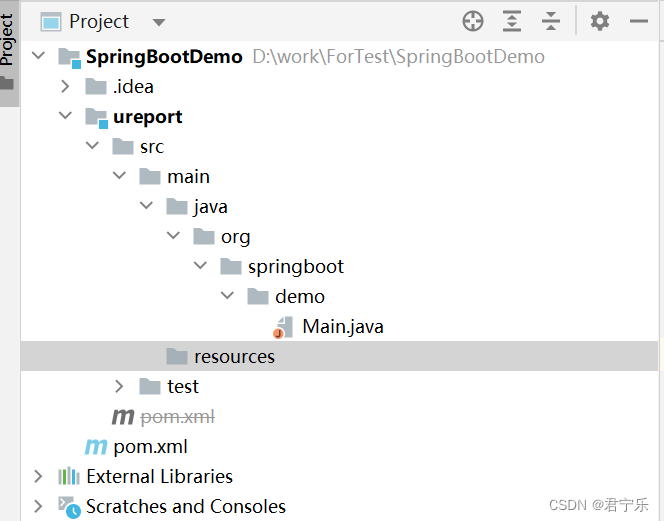Select the src folder label
664x521 pixels.
pyautogui.click(x=152, y=147)
